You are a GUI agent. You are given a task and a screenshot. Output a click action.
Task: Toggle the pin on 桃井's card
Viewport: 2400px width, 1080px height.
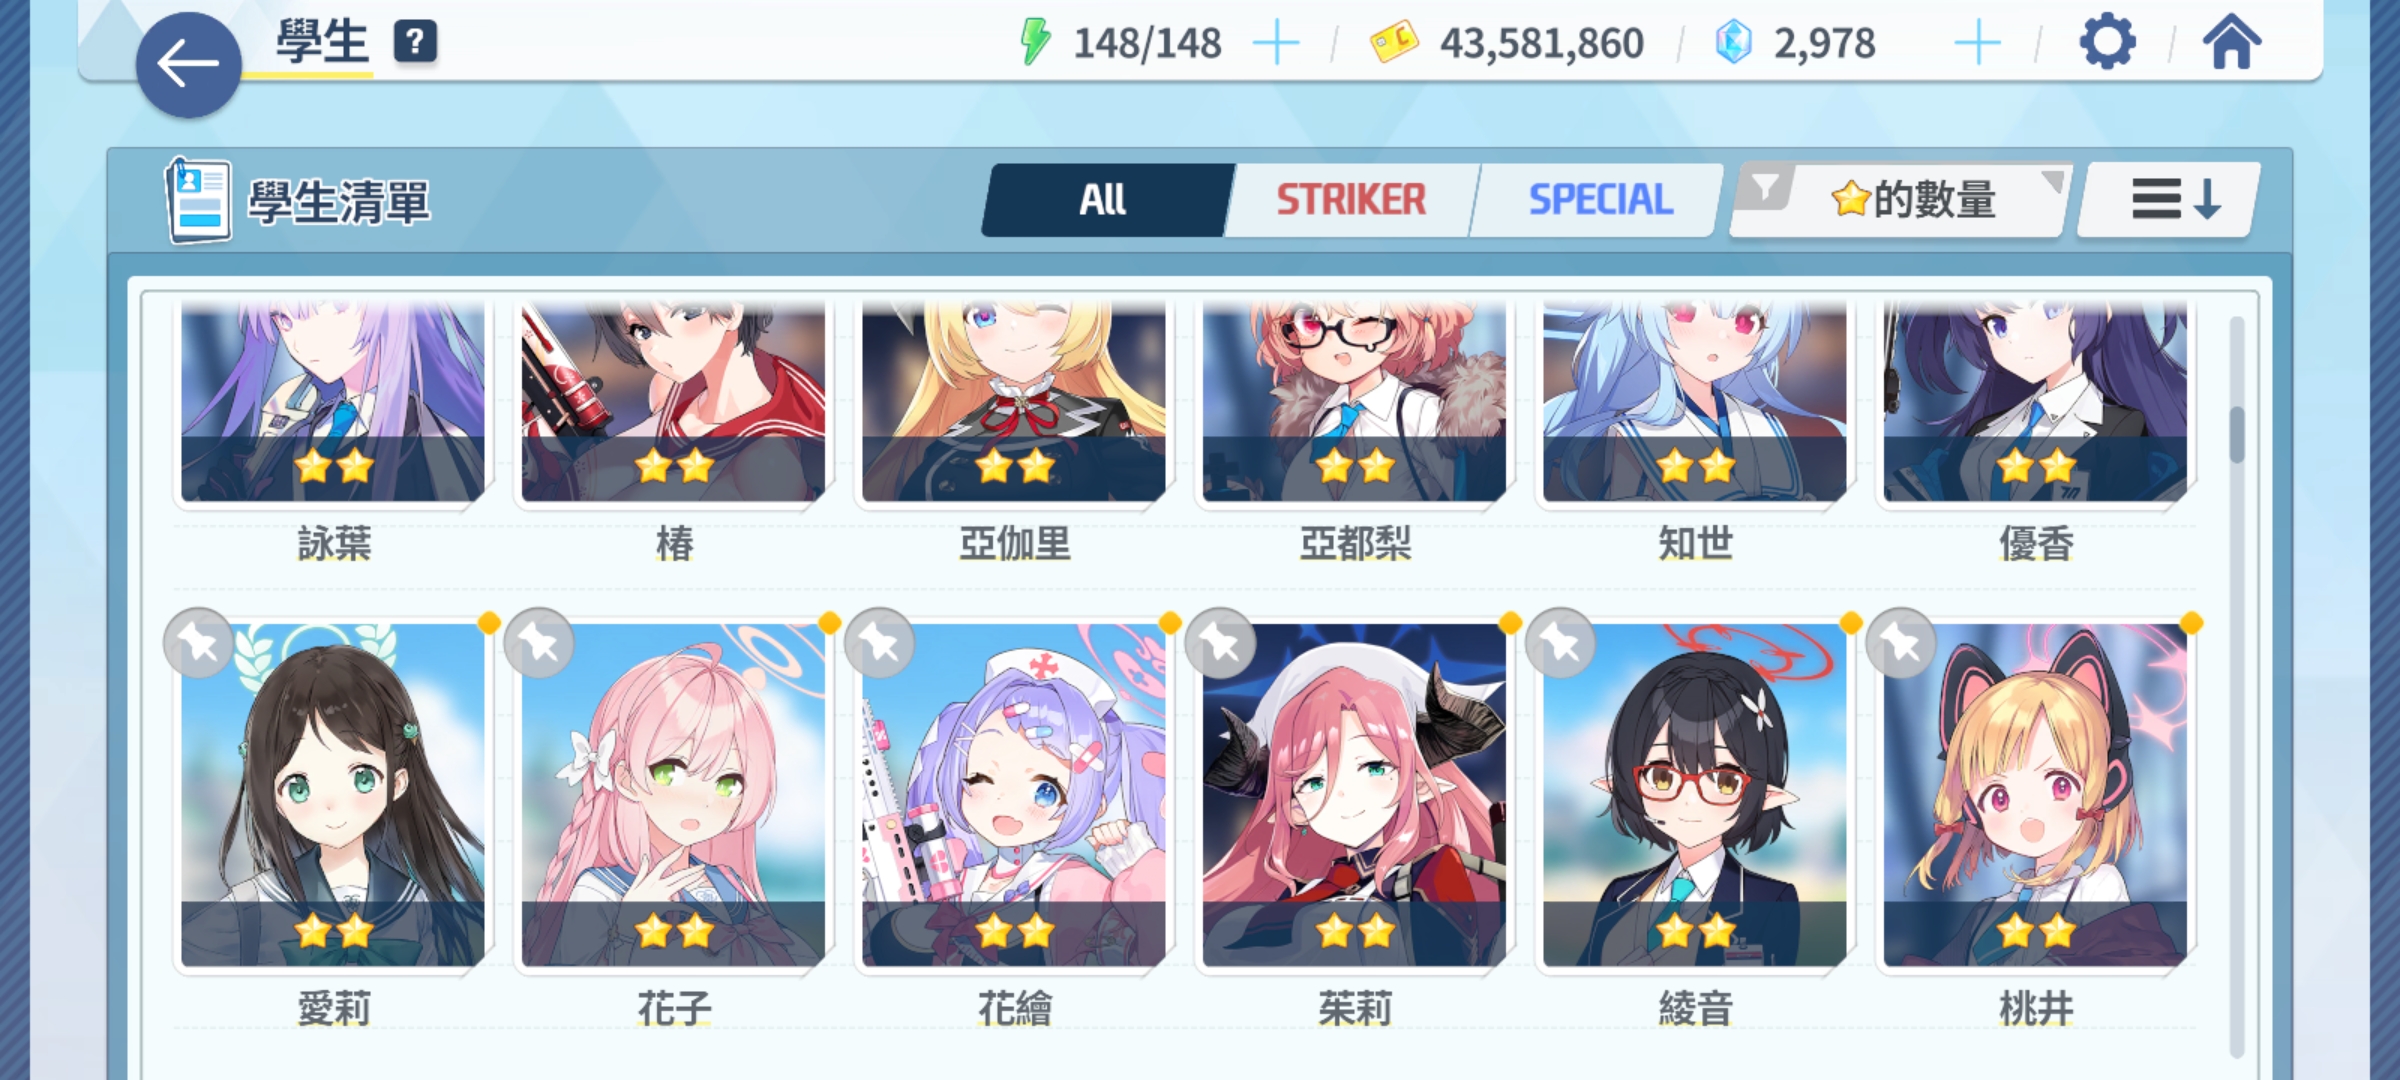[1901, 643]
